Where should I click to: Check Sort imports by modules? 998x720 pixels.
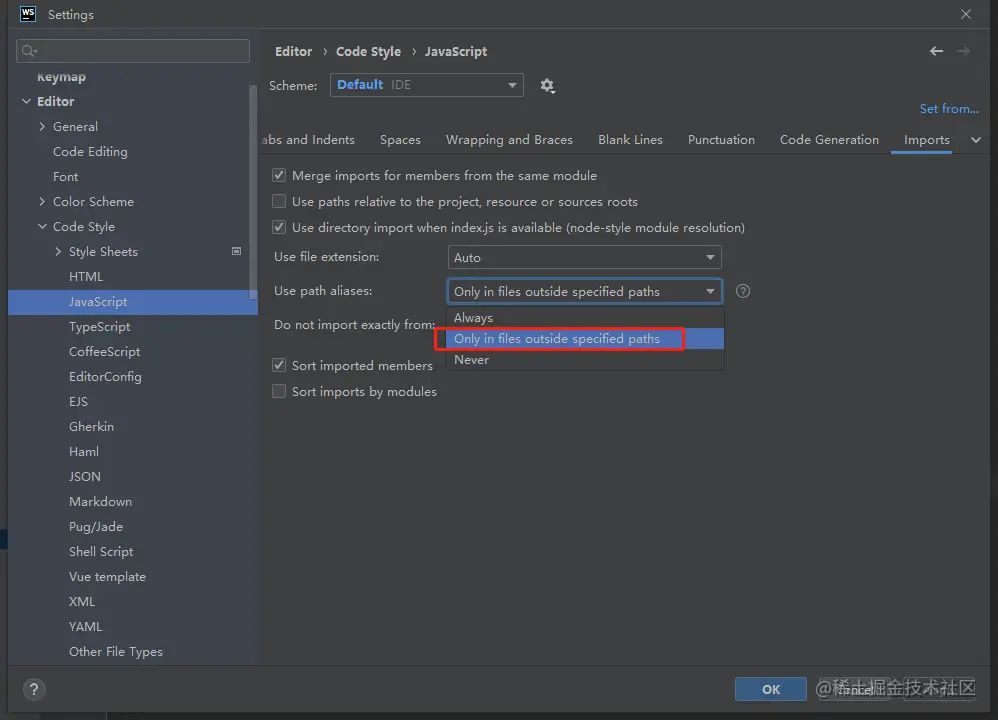coord(280,392)
